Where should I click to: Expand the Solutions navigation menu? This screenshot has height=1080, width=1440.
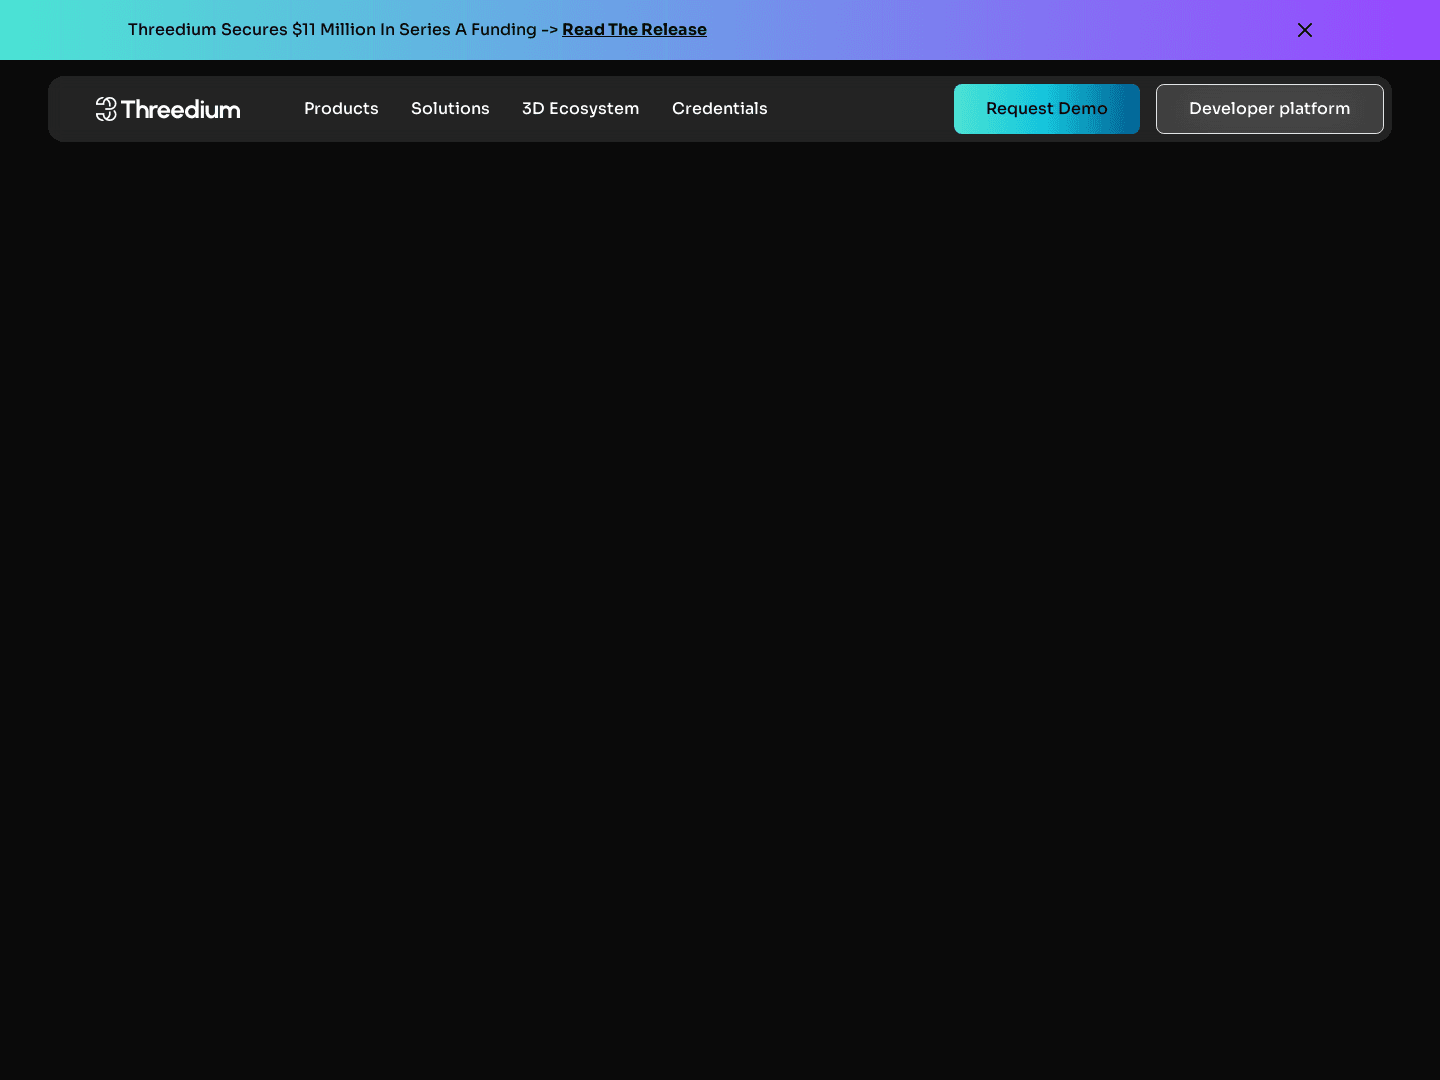450,109
